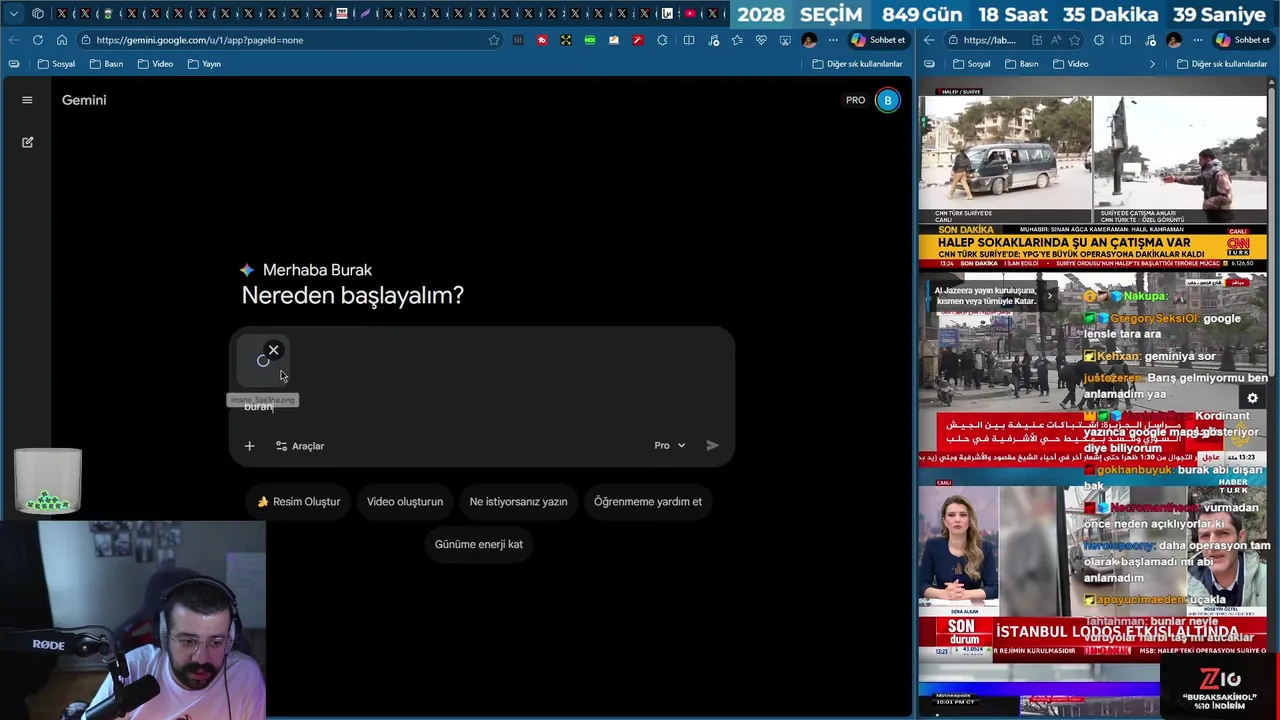
Task: Open Copilot Sohbet et in the left browser
Action: click(878, 40)
